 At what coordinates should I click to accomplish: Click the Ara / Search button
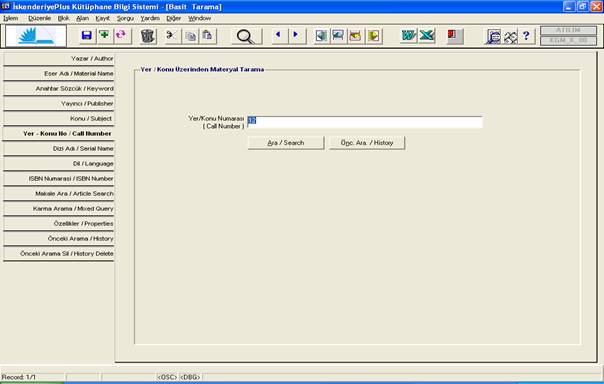click(x=286, y=143)
